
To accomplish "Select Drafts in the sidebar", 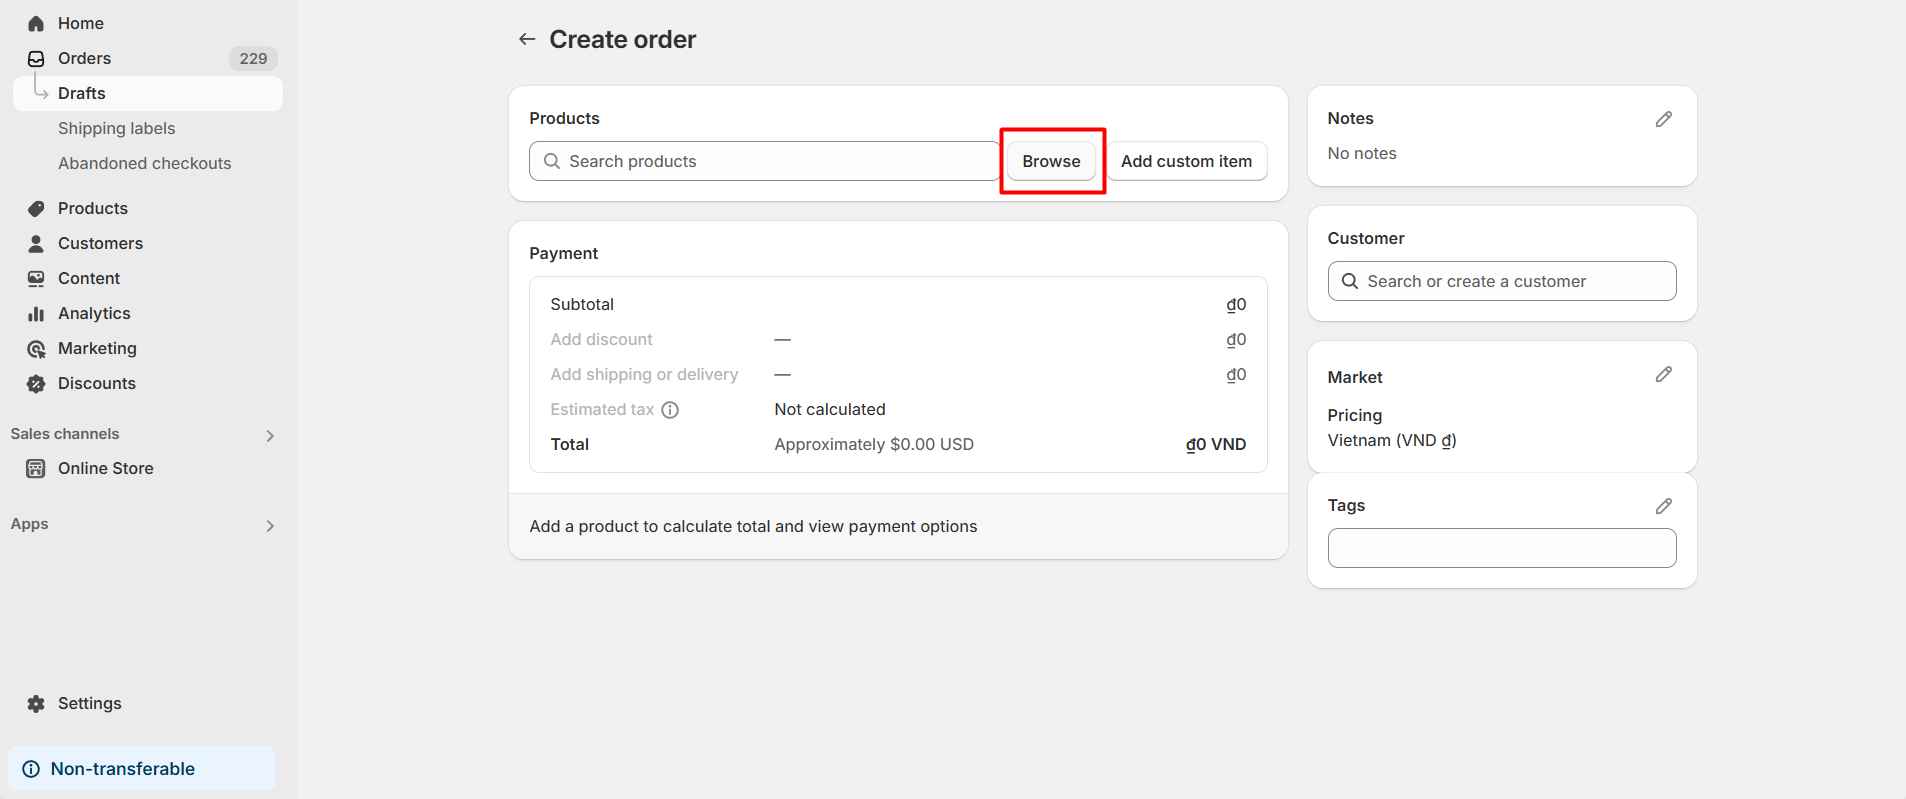I will pyautogui.click(x=82, y=93).
